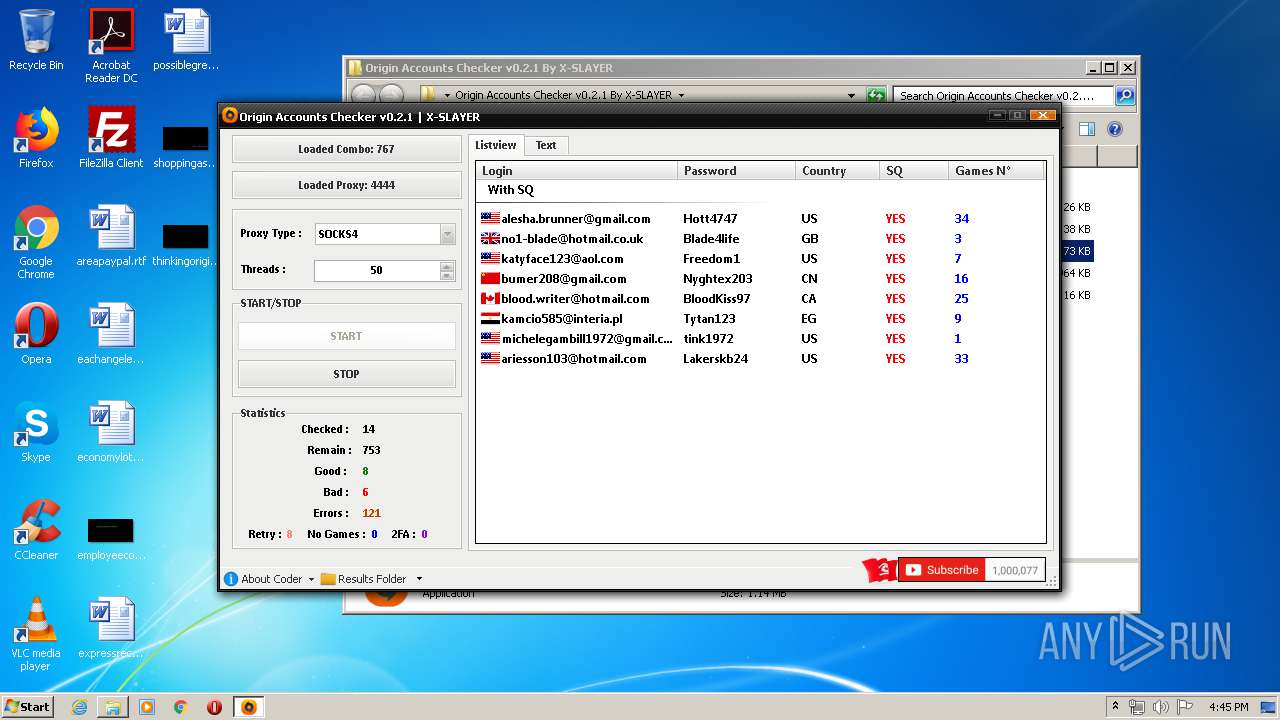This screenshot has width=1280, height=720.
Task: Click the YouTube Subscribe icon button
Action: pyautogui.click(x=941, y=570)
